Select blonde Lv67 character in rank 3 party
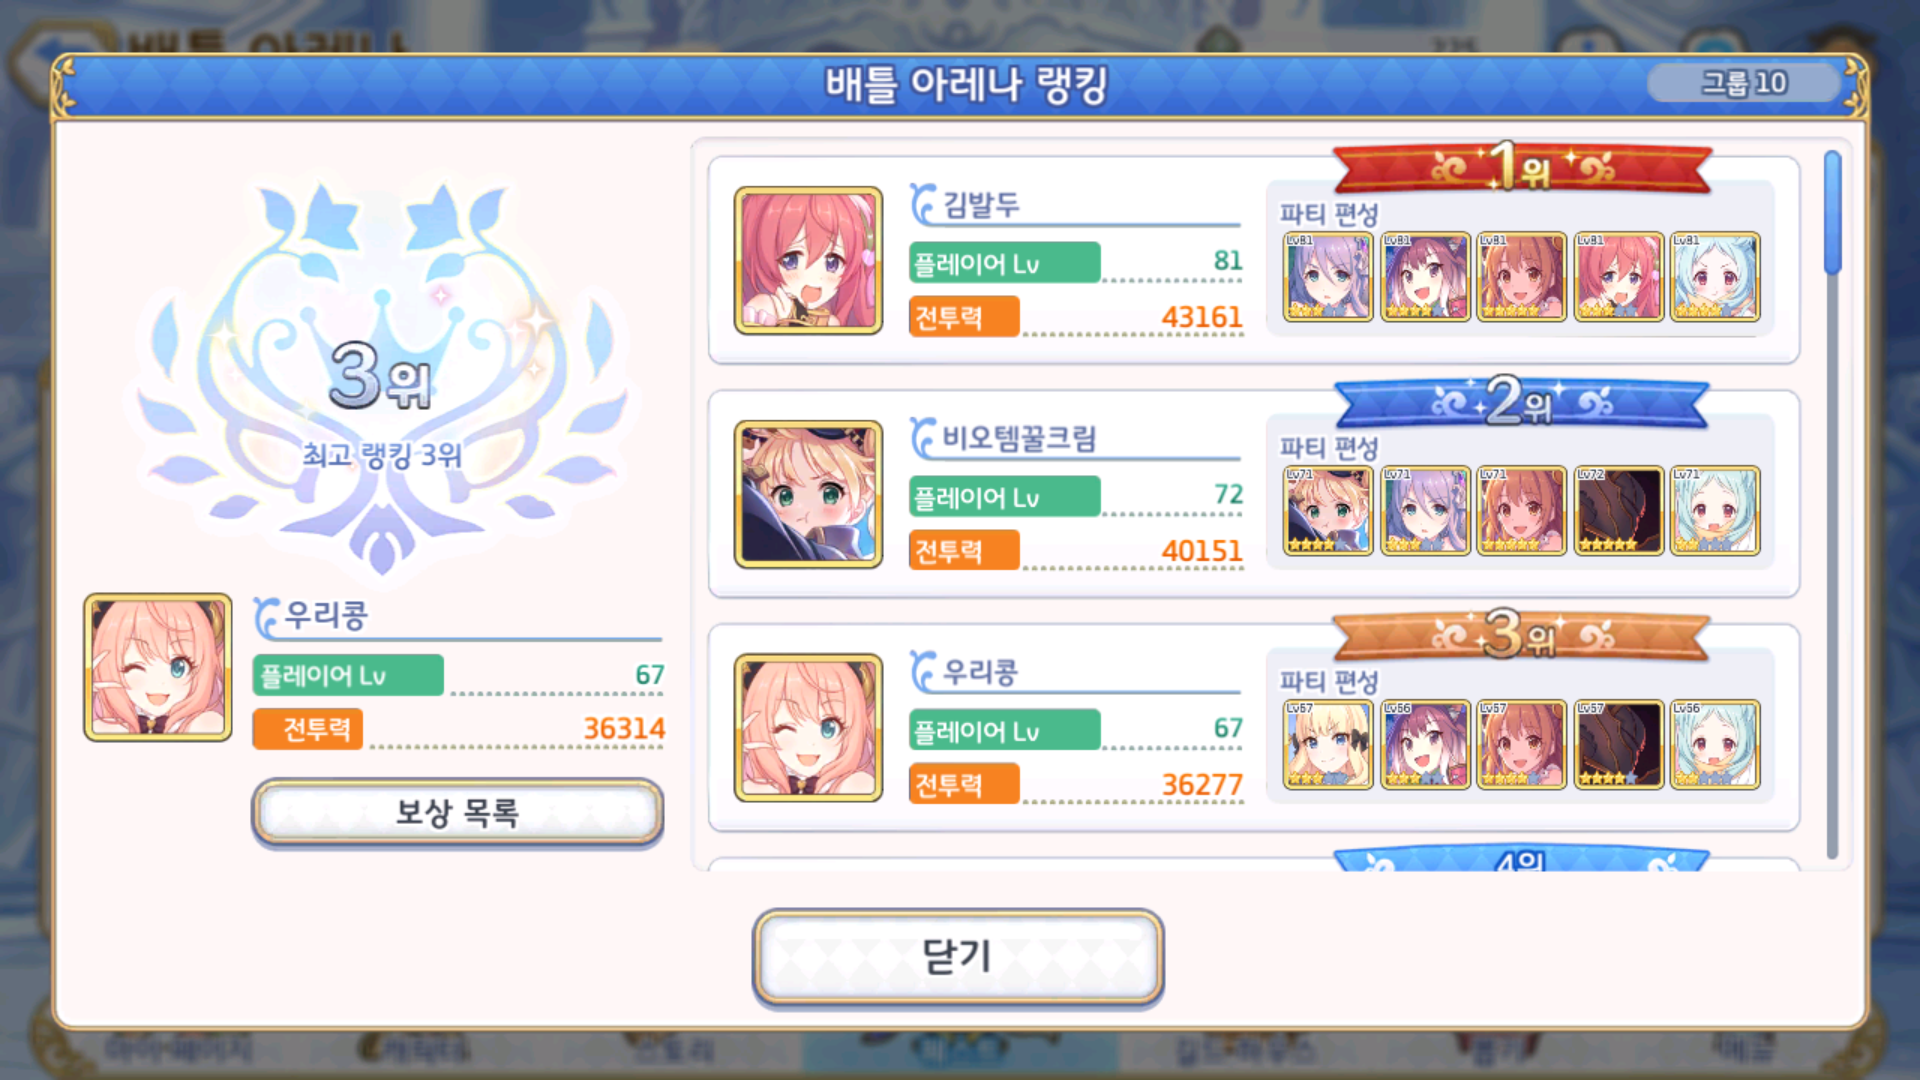Image resolution: width=1920 pixels, height=1080 pixels. click(x=1327, y=745)
